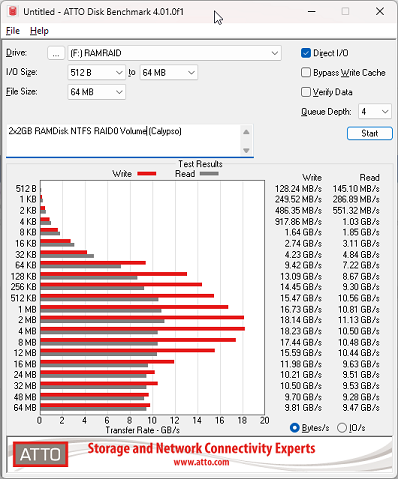Click the 512 B row label in chart
This screenshot has height=479, width=398.
[26, 189]
